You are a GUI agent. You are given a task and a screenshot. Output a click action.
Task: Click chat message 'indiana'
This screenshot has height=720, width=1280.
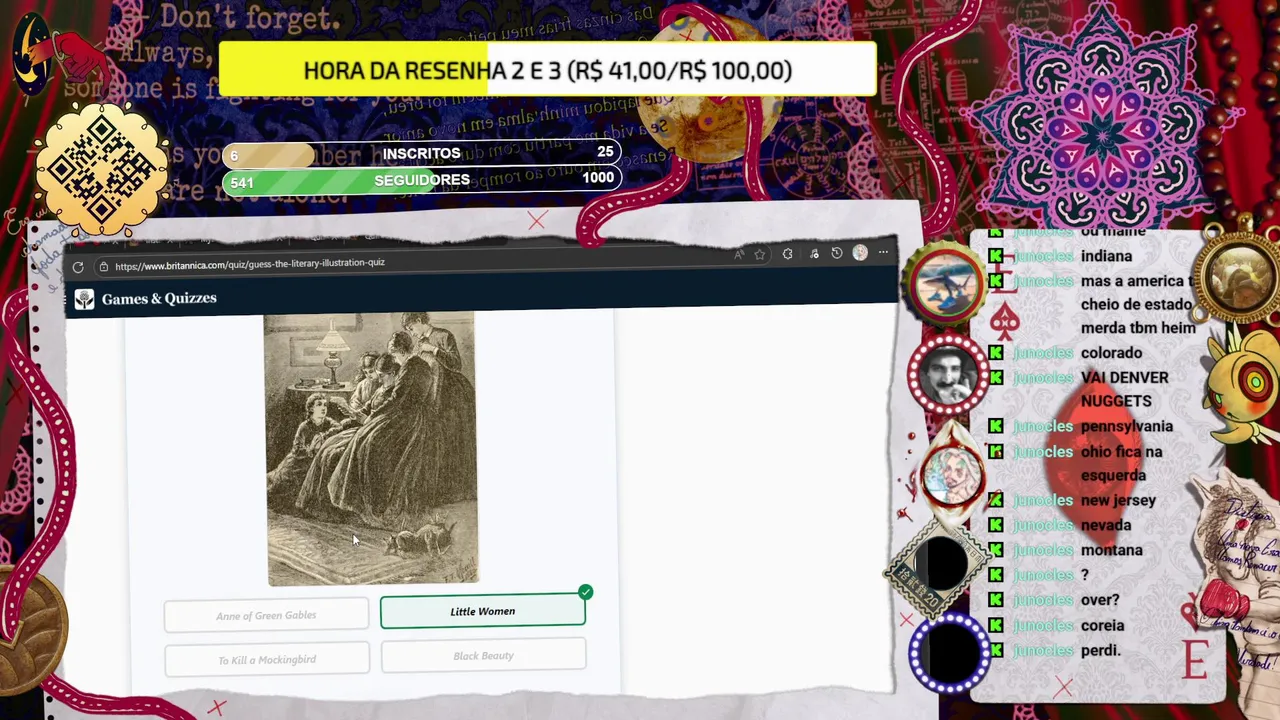pos(1106,256)
